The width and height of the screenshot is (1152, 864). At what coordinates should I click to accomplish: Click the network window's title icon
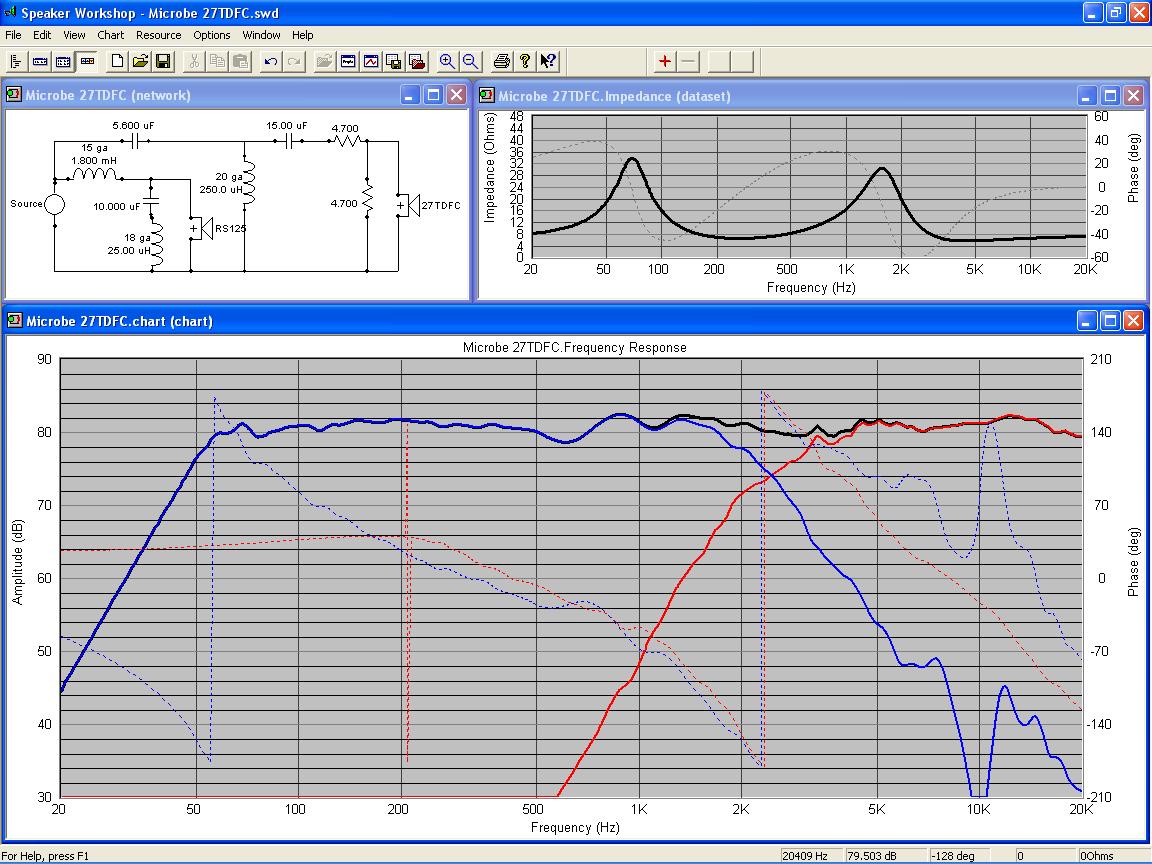[x=14, y=95]
